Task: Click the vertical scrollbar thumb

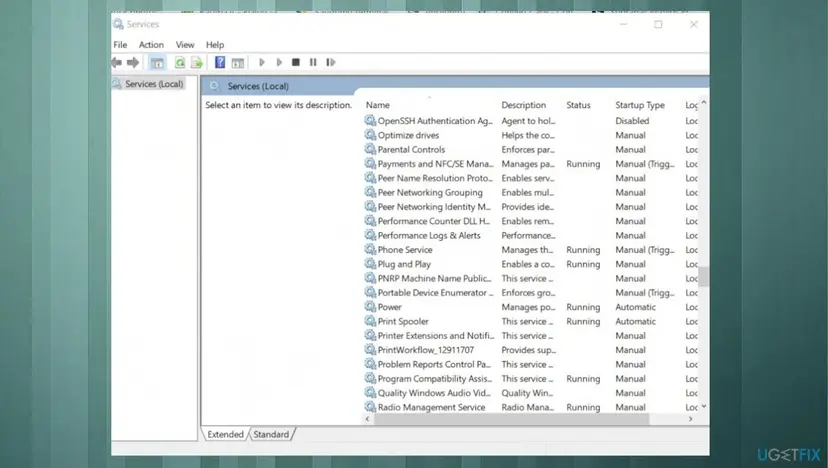Action: point(703,276)
